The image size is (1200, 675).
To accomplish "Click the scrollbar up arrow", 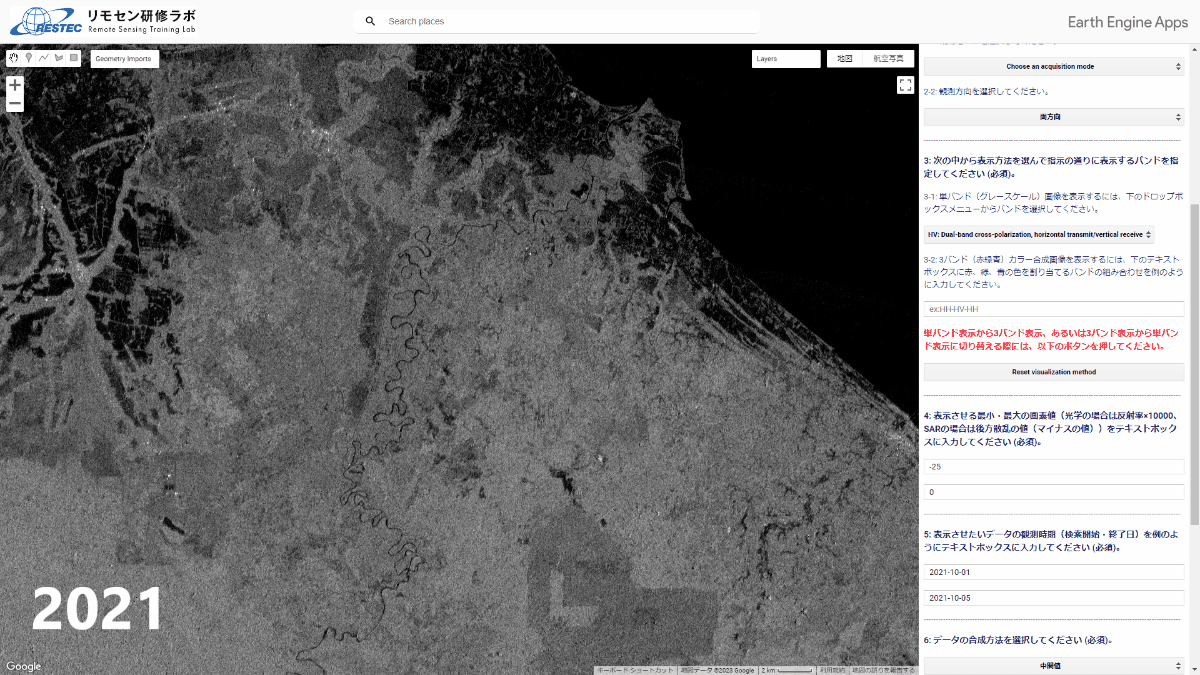I will 1194,50.
